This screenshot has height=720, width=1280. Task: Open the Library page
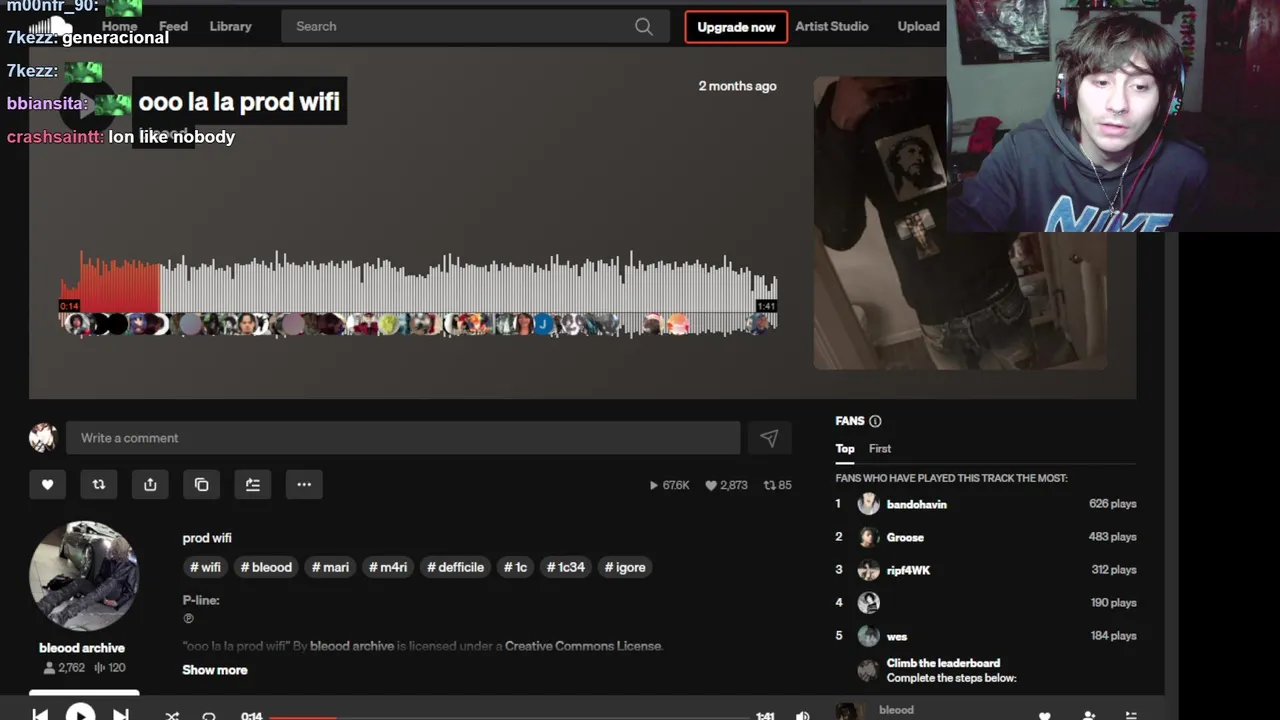coord(231,27)
